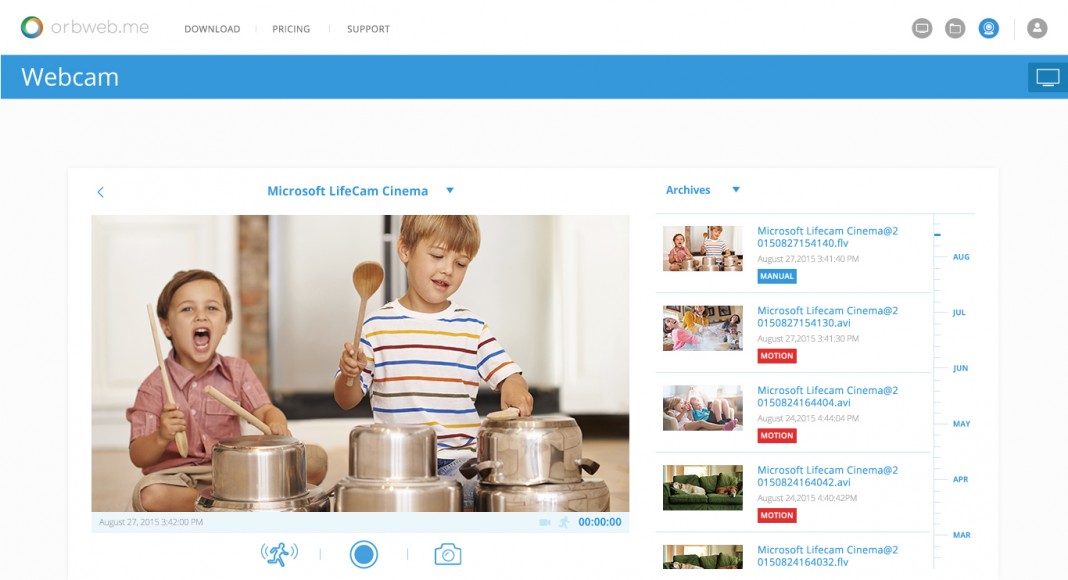This screenshot has height=580, width=1068.
Task: Open archive file 0150824164404.avi link
Action: (828, 396)
